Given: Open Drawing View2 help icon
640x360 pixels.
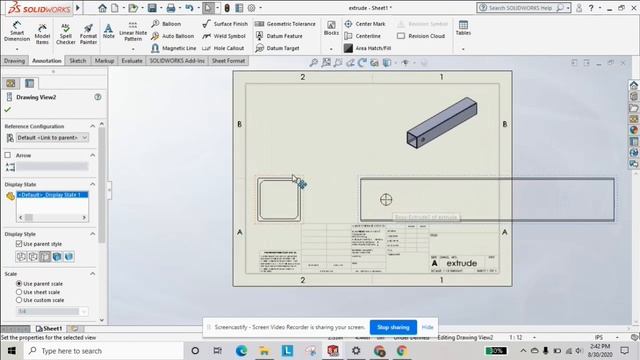Looking at the screenshot, I should click(98, 97).
